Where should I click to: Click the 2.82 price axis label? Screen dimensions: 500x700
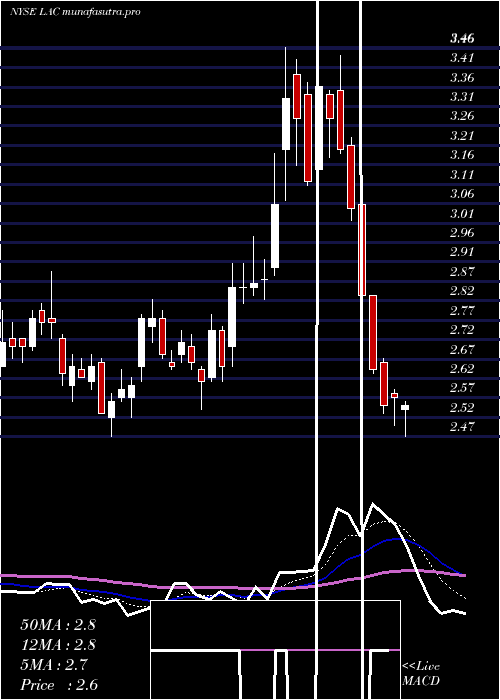[462, 291]
